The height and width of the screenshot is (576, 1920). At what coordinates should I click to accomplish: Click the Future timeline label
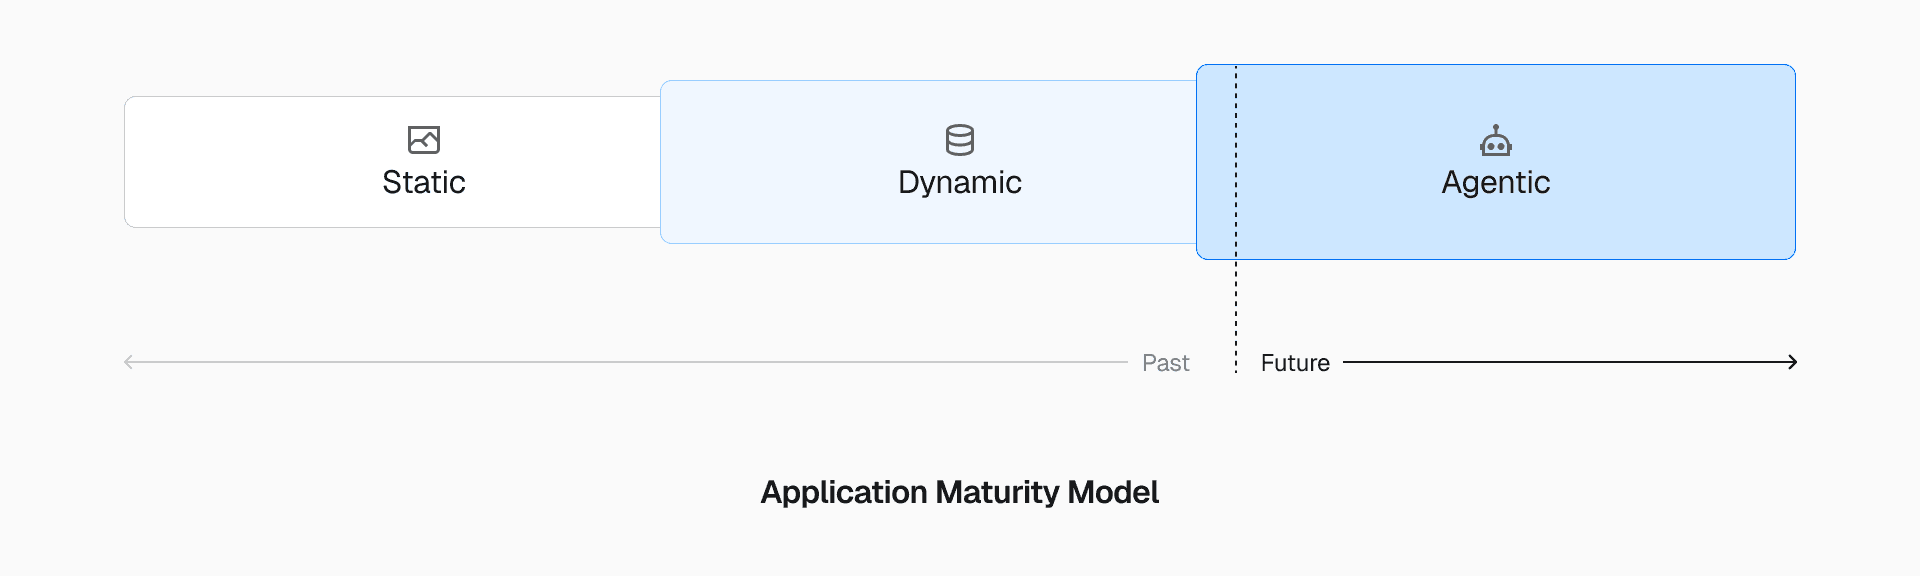(1295, 363)
